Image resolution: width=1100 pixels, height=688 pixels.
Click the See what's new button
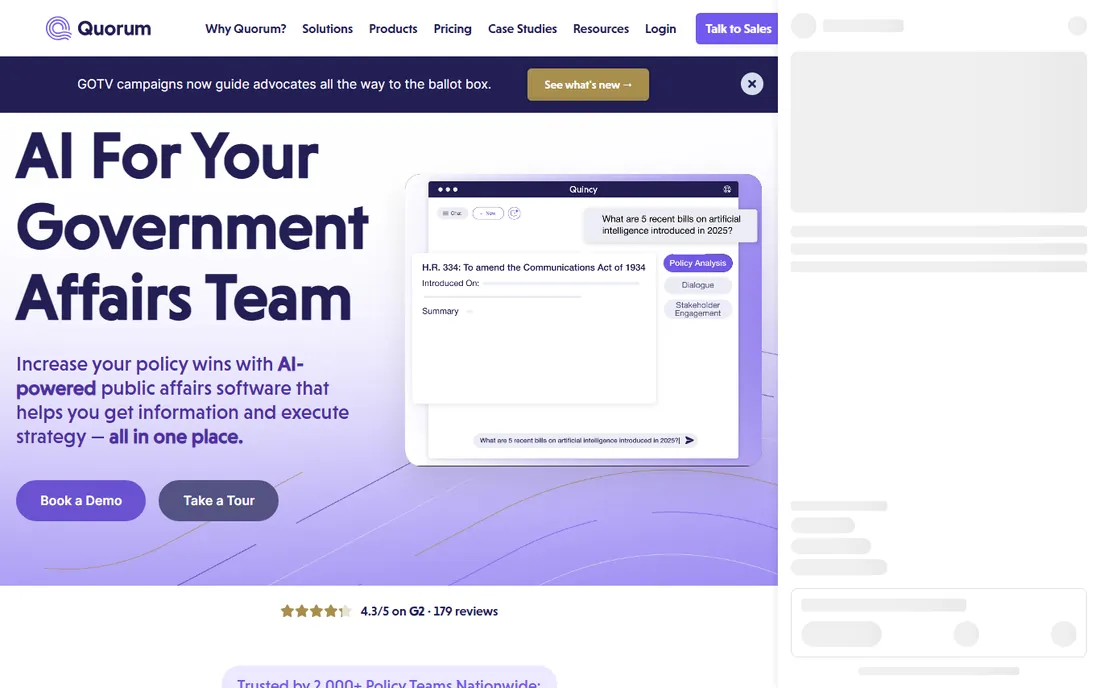click(x=588, y=85)
